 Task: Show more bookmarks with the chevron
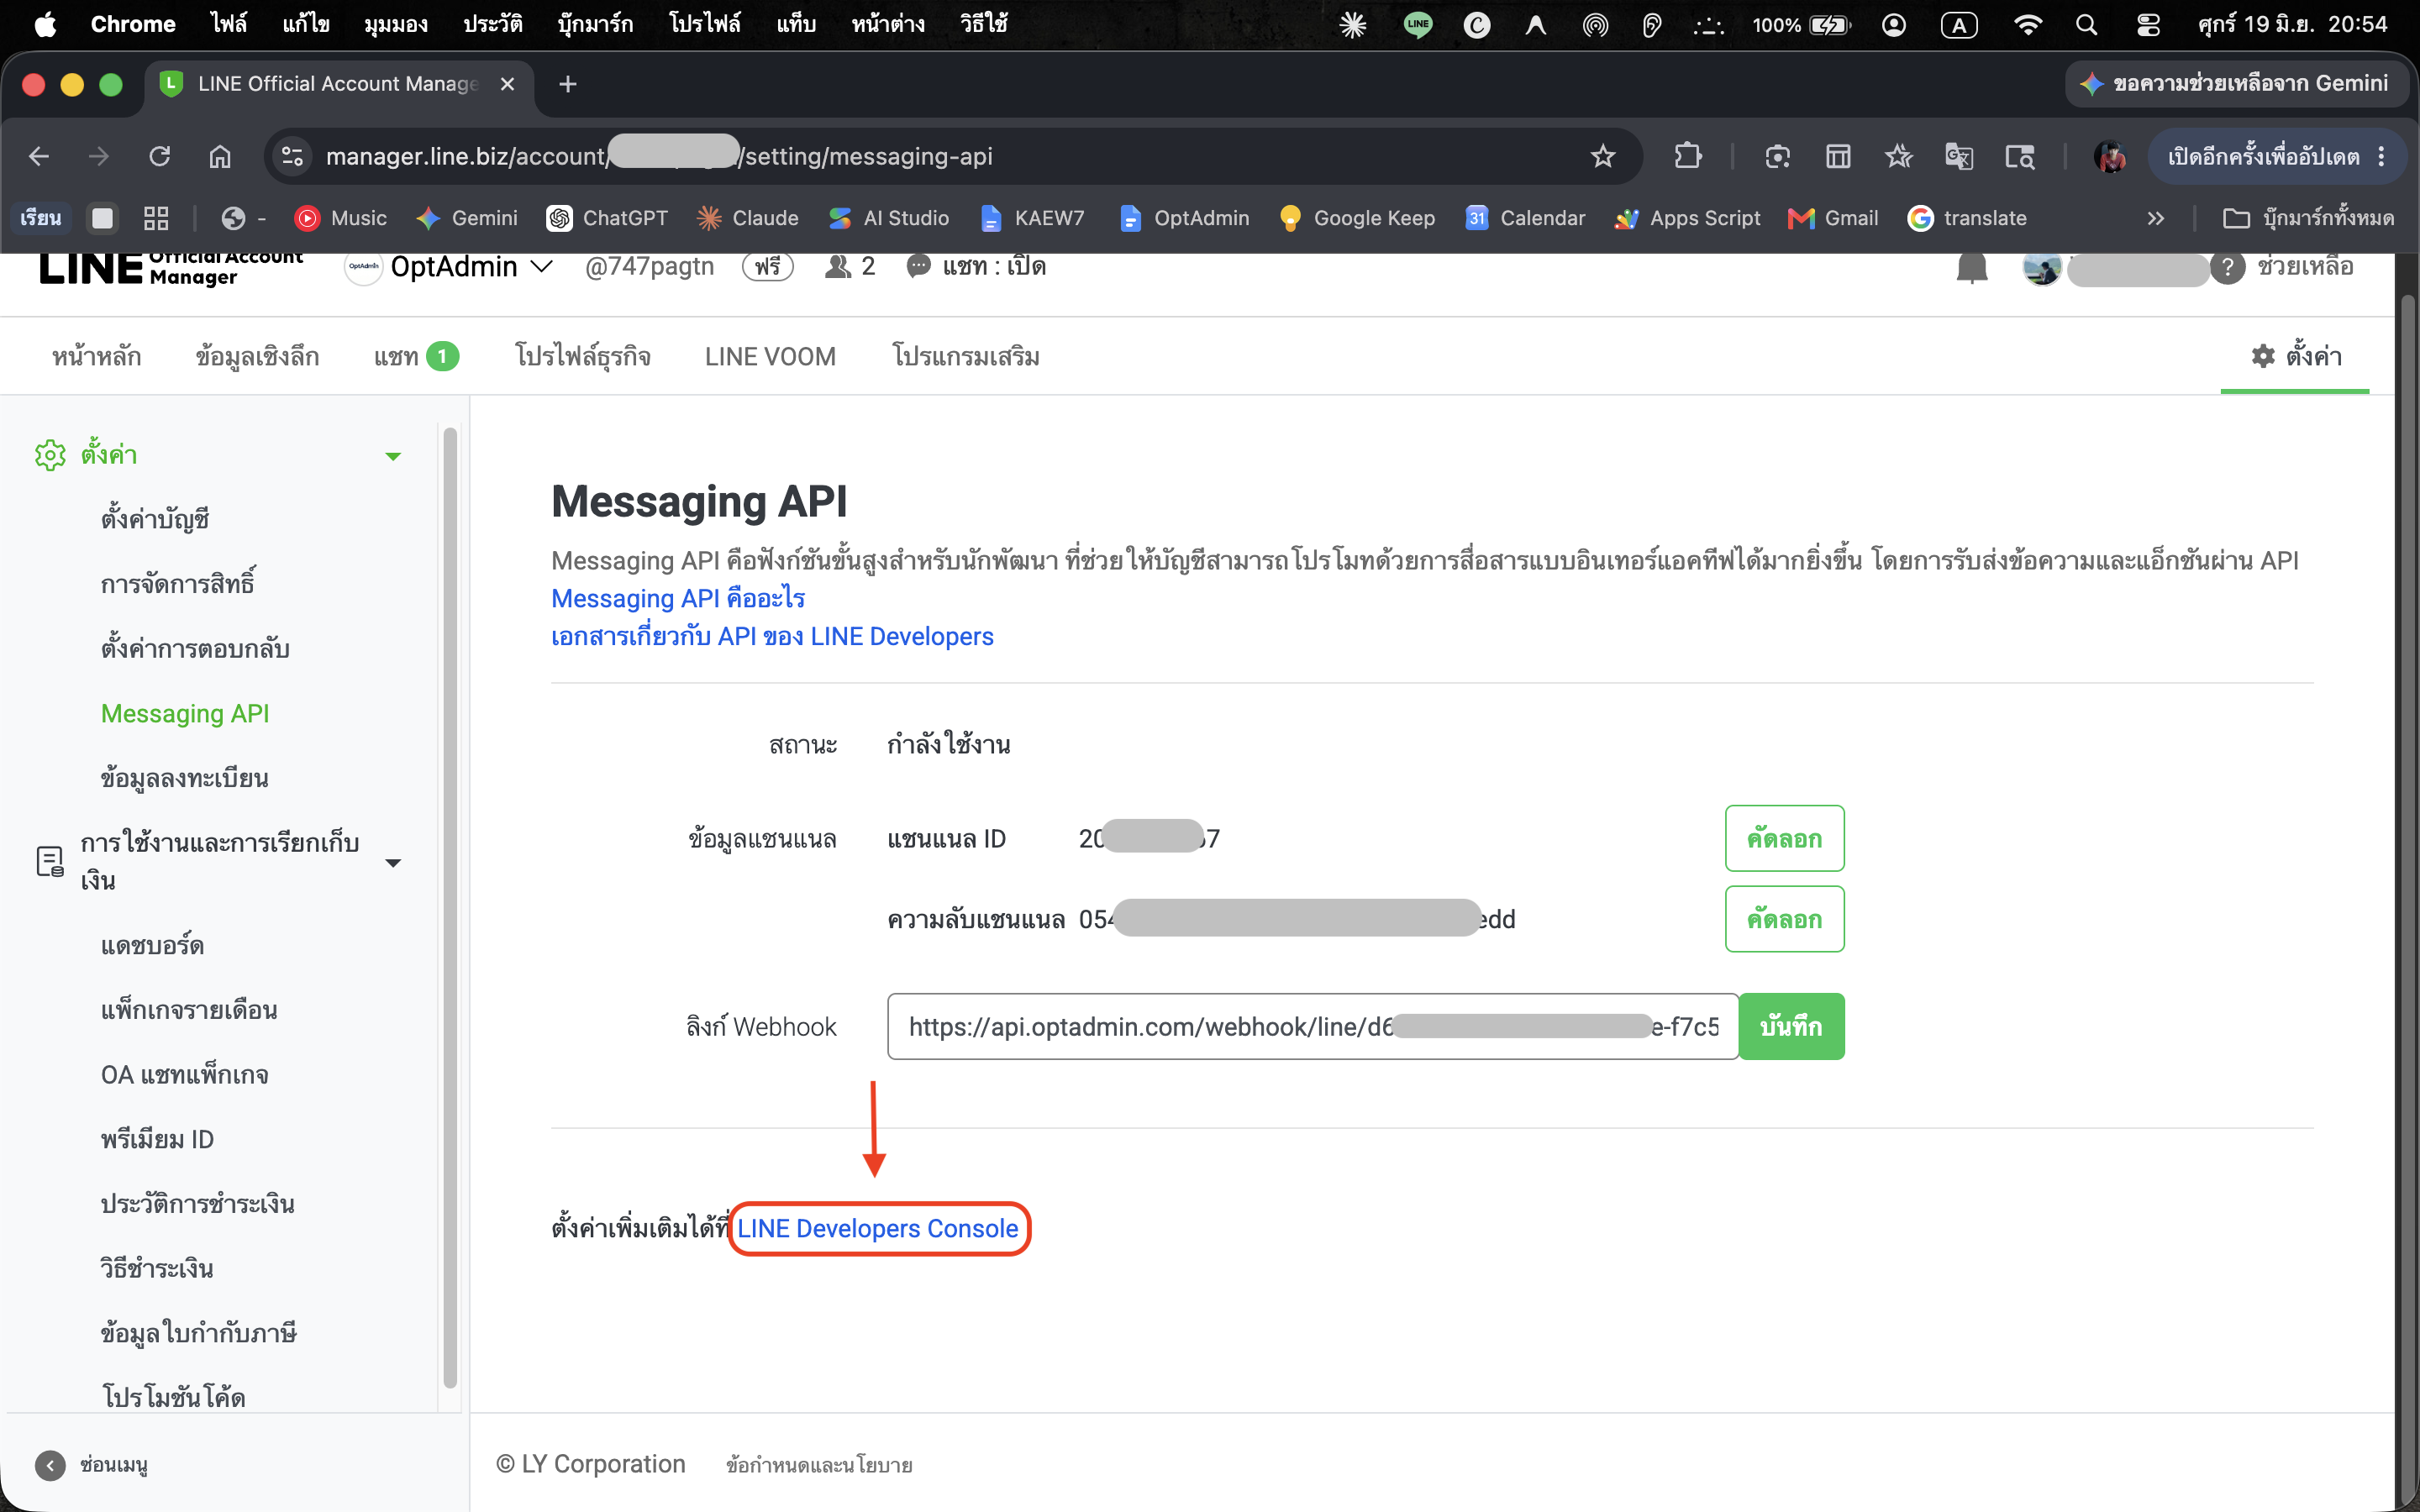click(2156, 218)
